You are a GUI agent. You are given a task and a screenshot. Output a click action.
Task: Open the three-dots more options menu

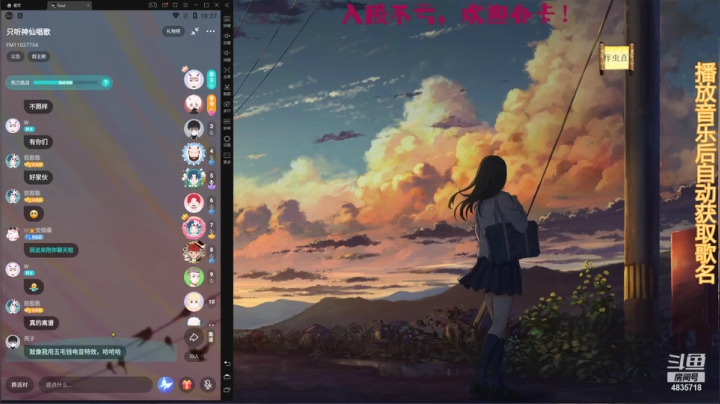pyautogui.click(x=210, y=31)
